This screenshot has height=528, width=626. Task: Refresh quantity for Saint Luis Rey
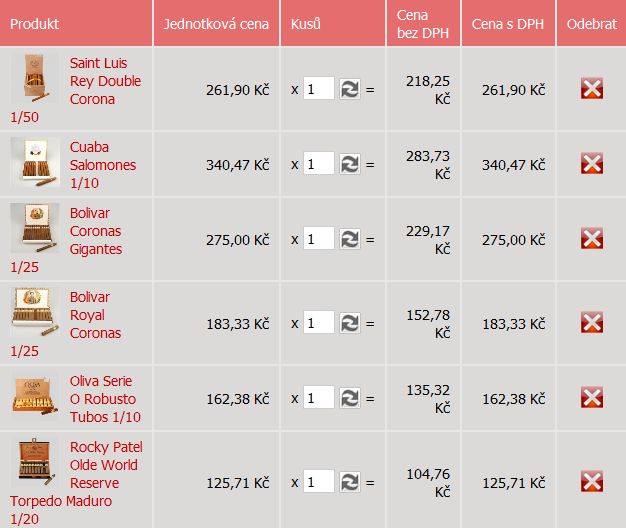pyautogui.click(x=350, y=89)
